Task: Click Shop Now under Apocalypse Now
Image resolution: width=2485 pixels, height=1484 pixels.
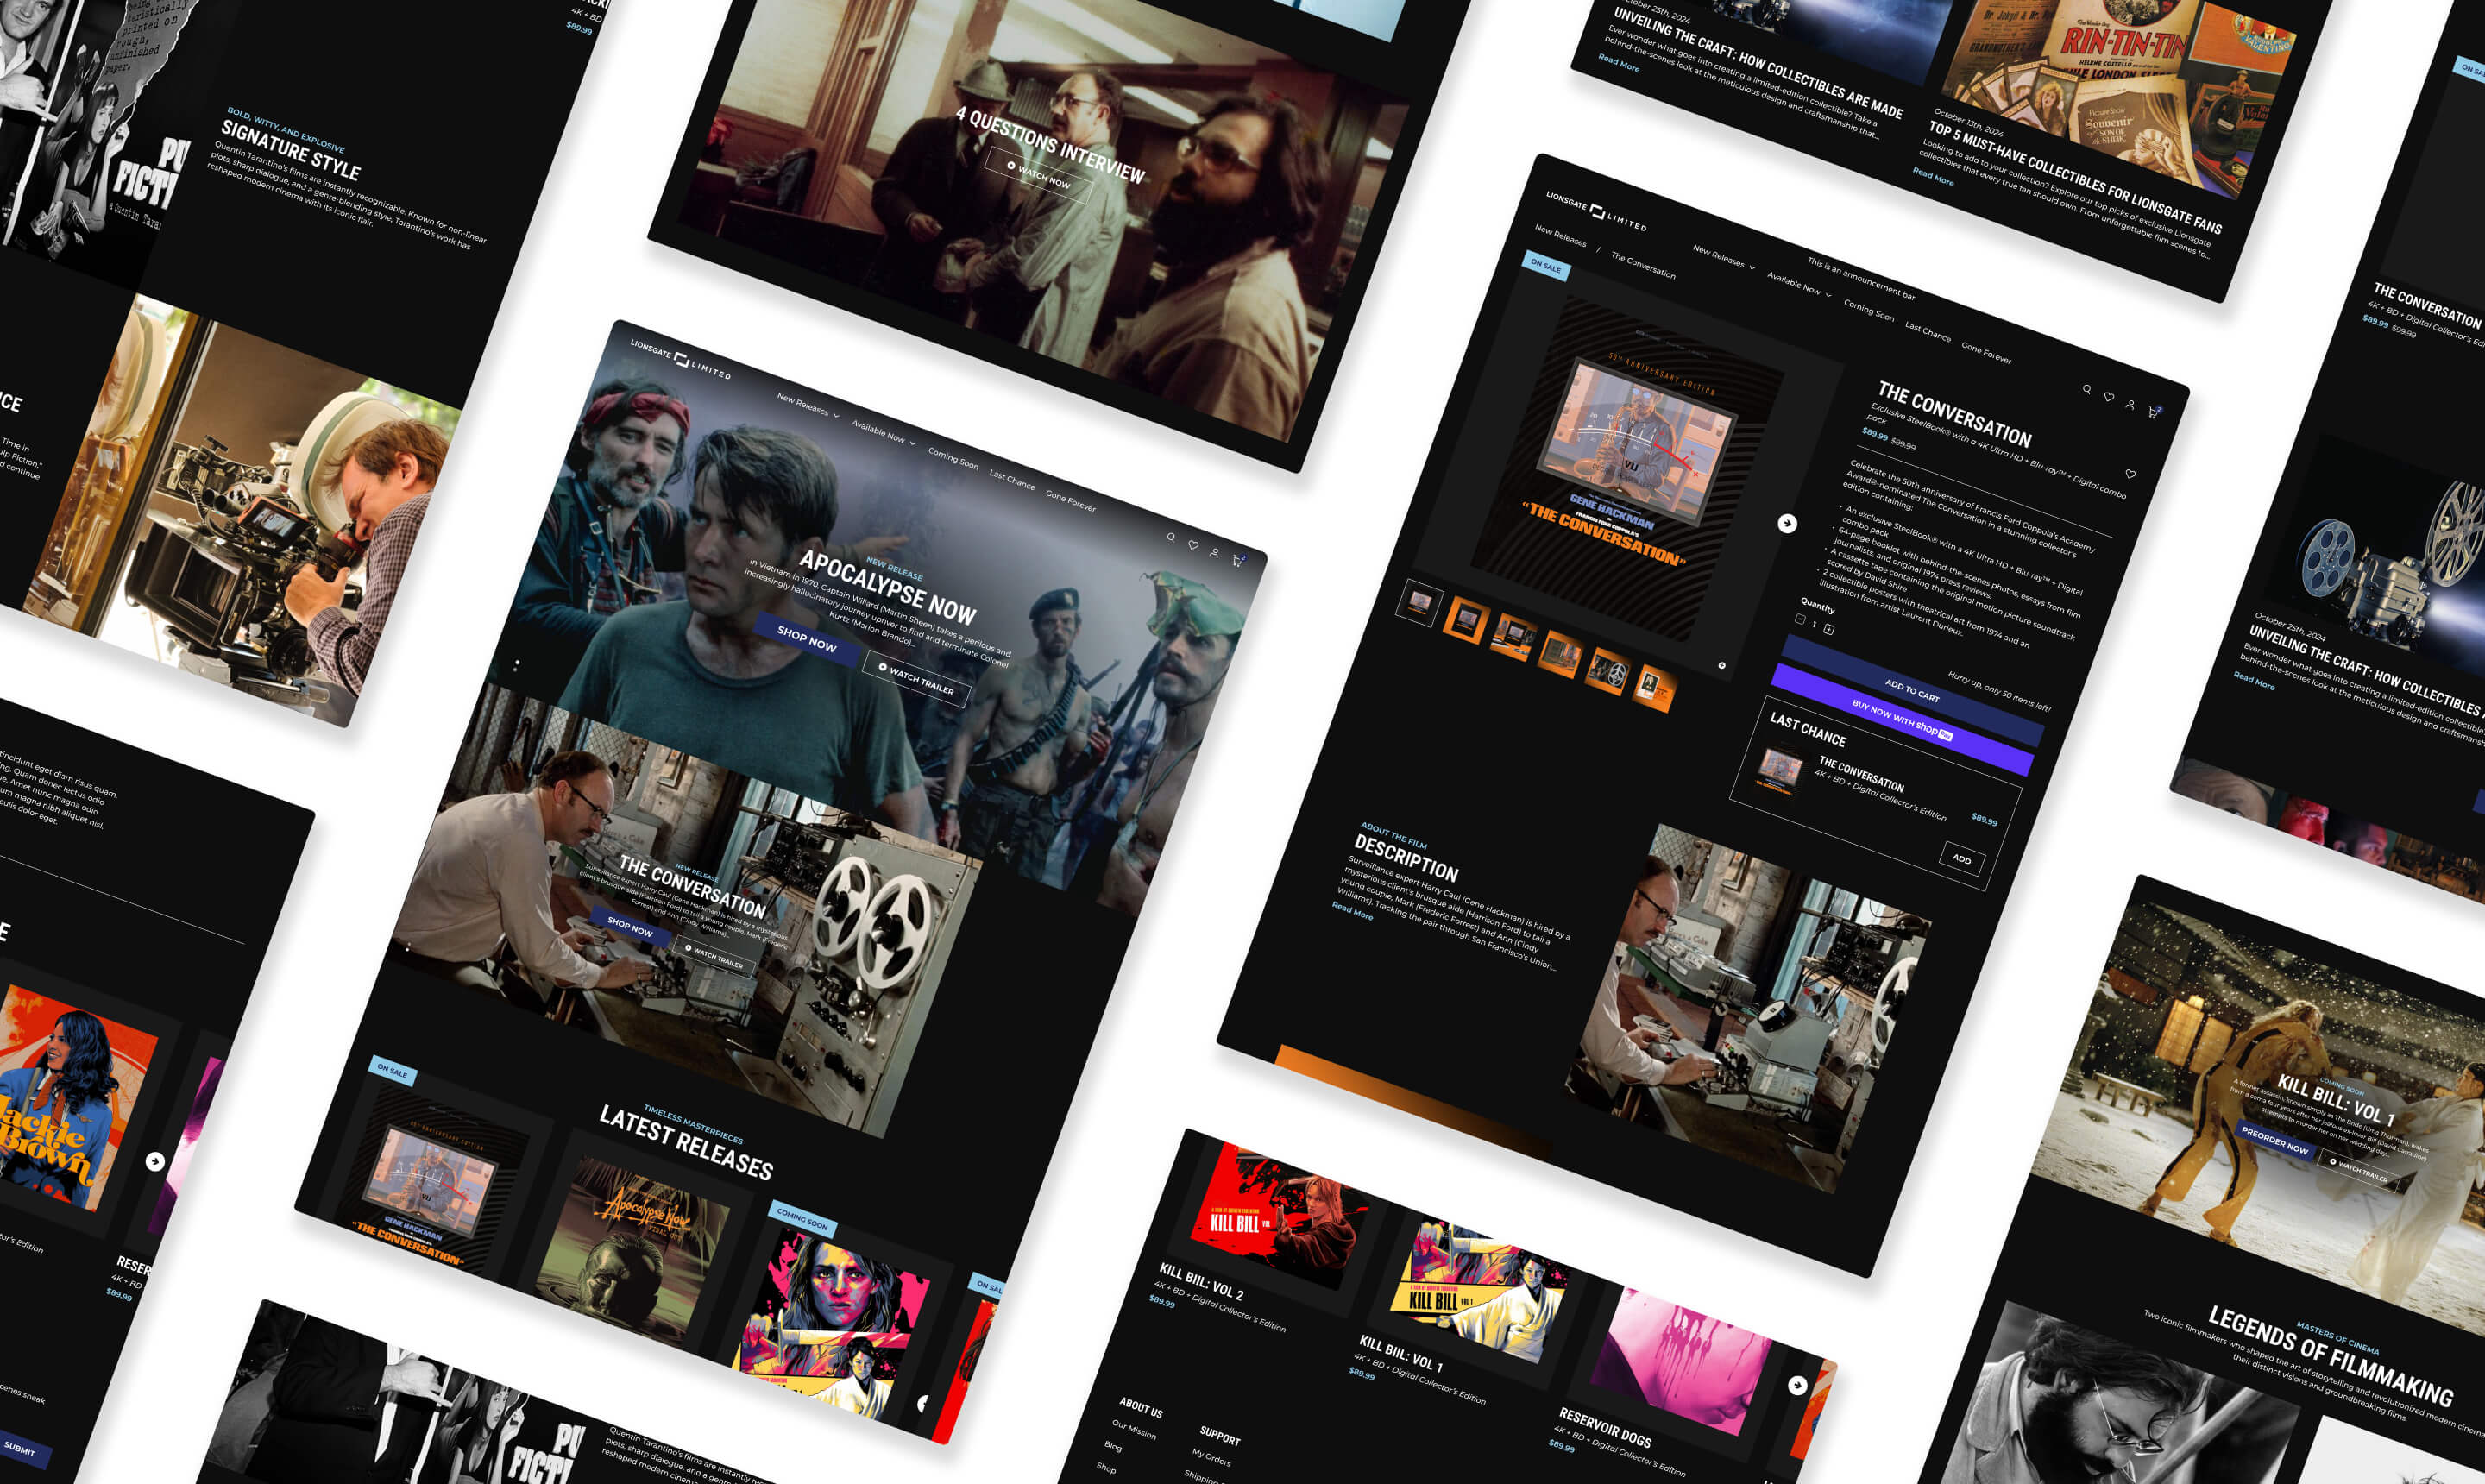Action: click(807, 640)
